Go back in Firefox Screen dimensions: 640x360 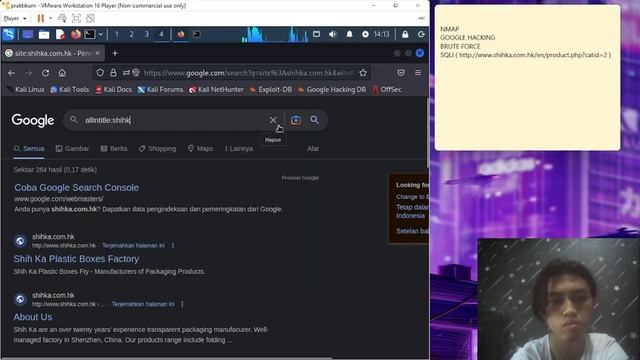11,73
